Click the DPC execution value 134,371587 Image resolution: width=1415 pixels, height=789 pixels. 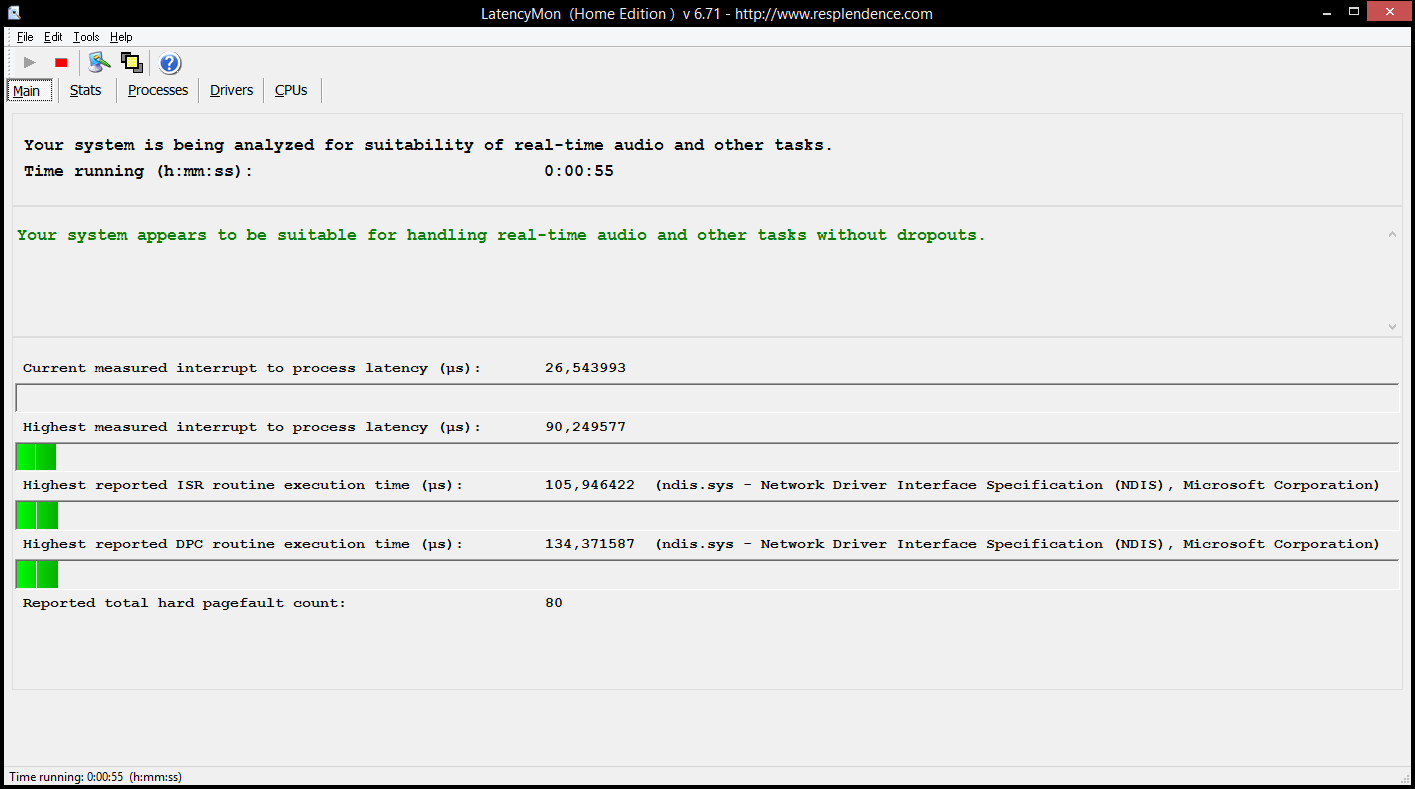click(x=590, y=544)
